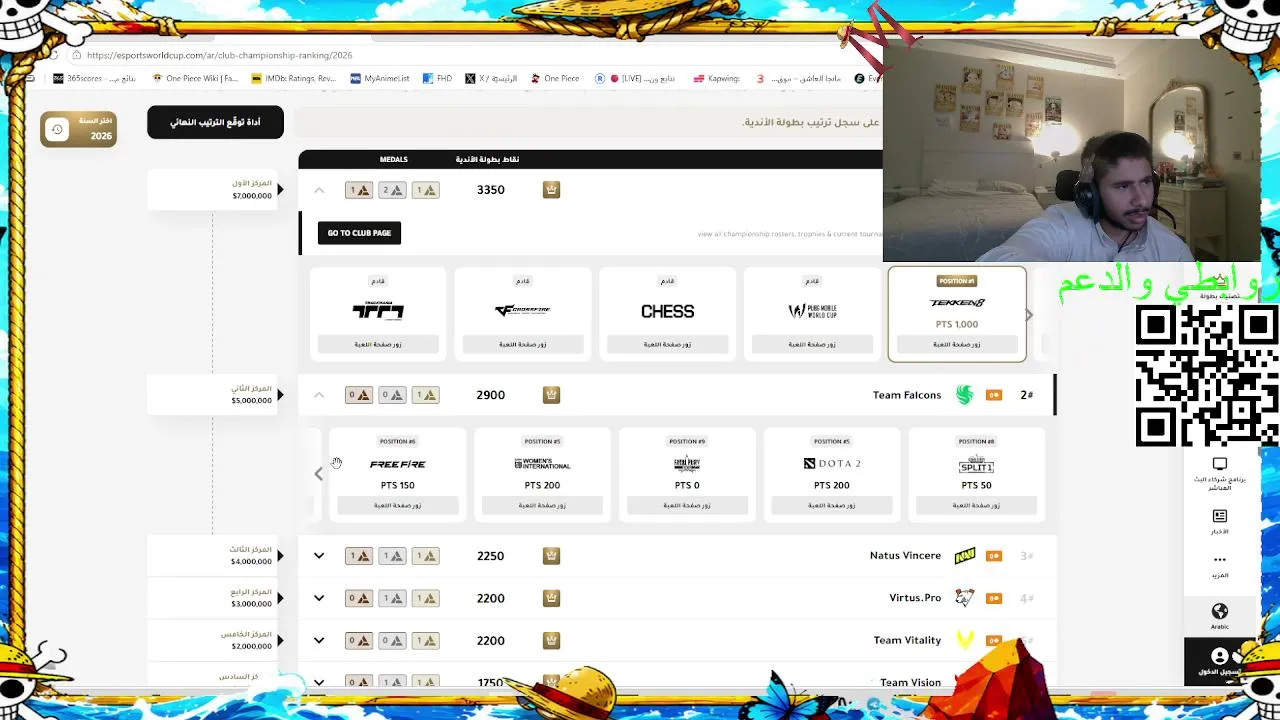Open the TrackMania game card
This screenshot has width=1280, height=720.
tap(378, 314)
